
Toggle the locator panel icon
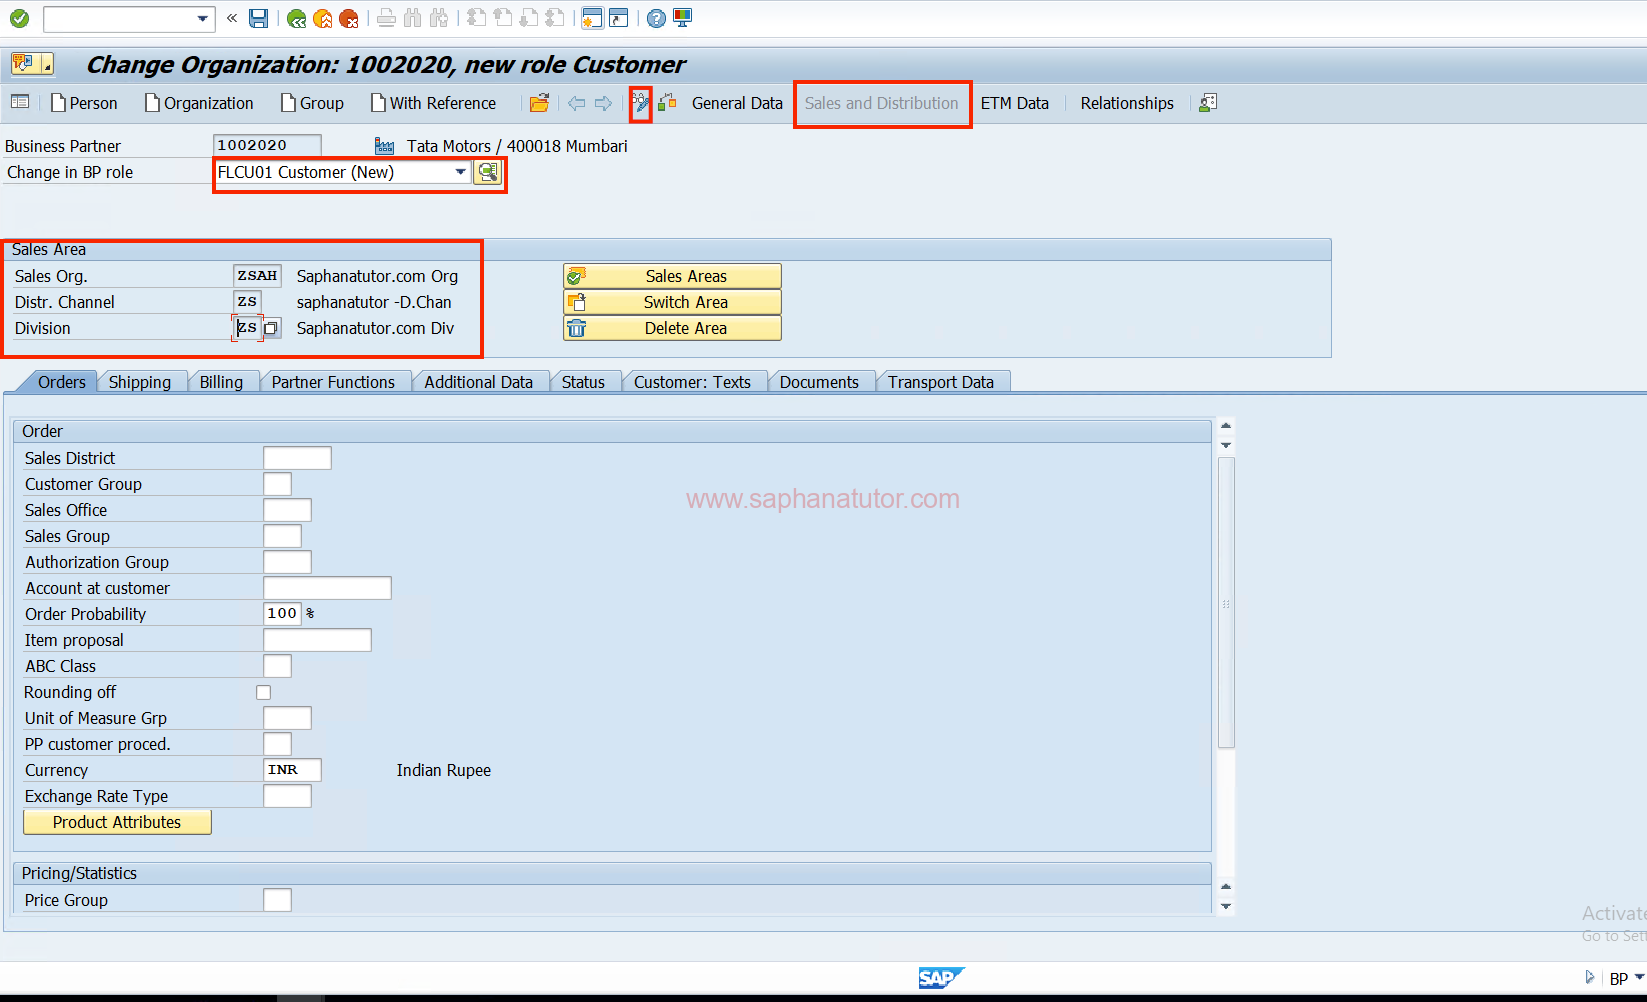coord(19,102)
